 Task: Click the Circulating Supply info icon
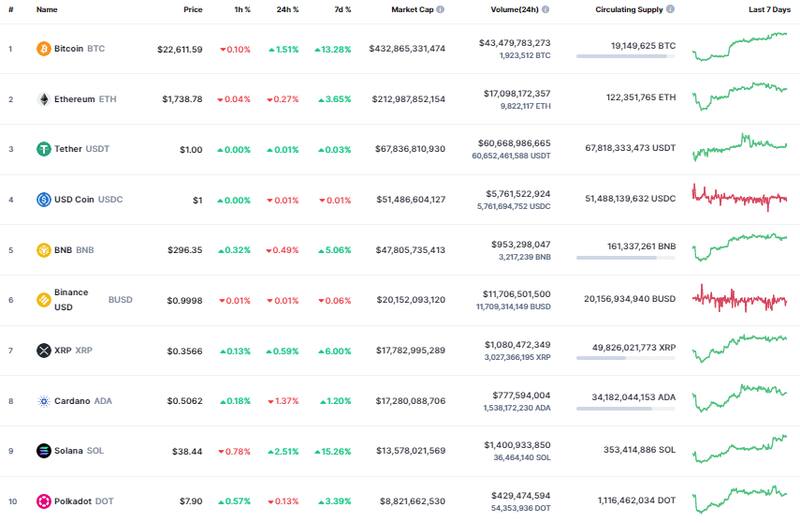(670, 9)
